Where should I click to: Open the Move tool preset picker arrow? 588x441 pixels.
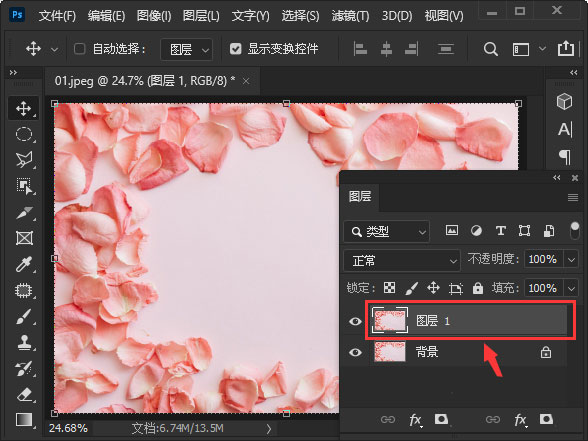54,49
